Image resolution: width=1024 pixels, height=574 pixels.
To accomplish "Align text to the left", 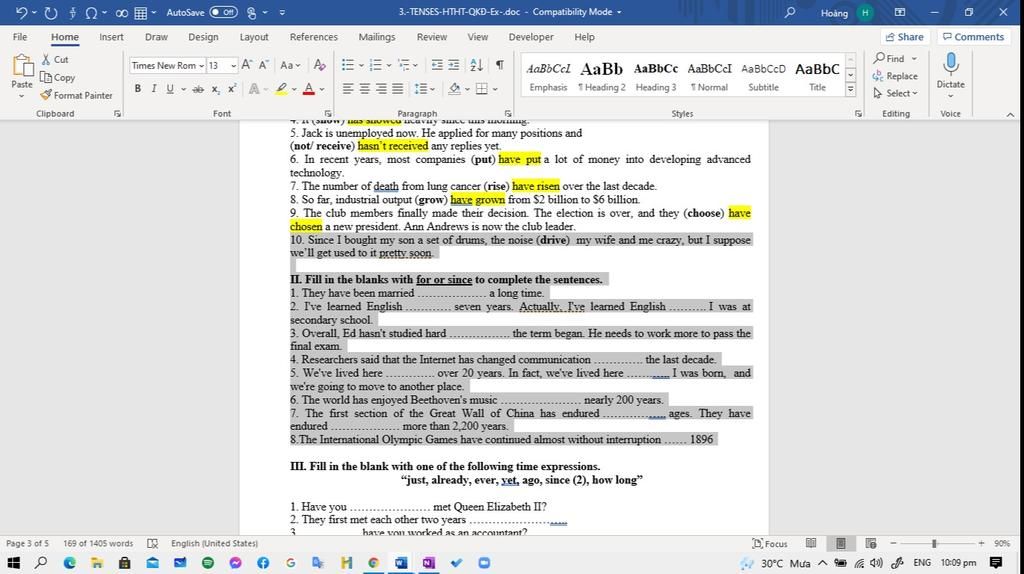I will [348, 89].
